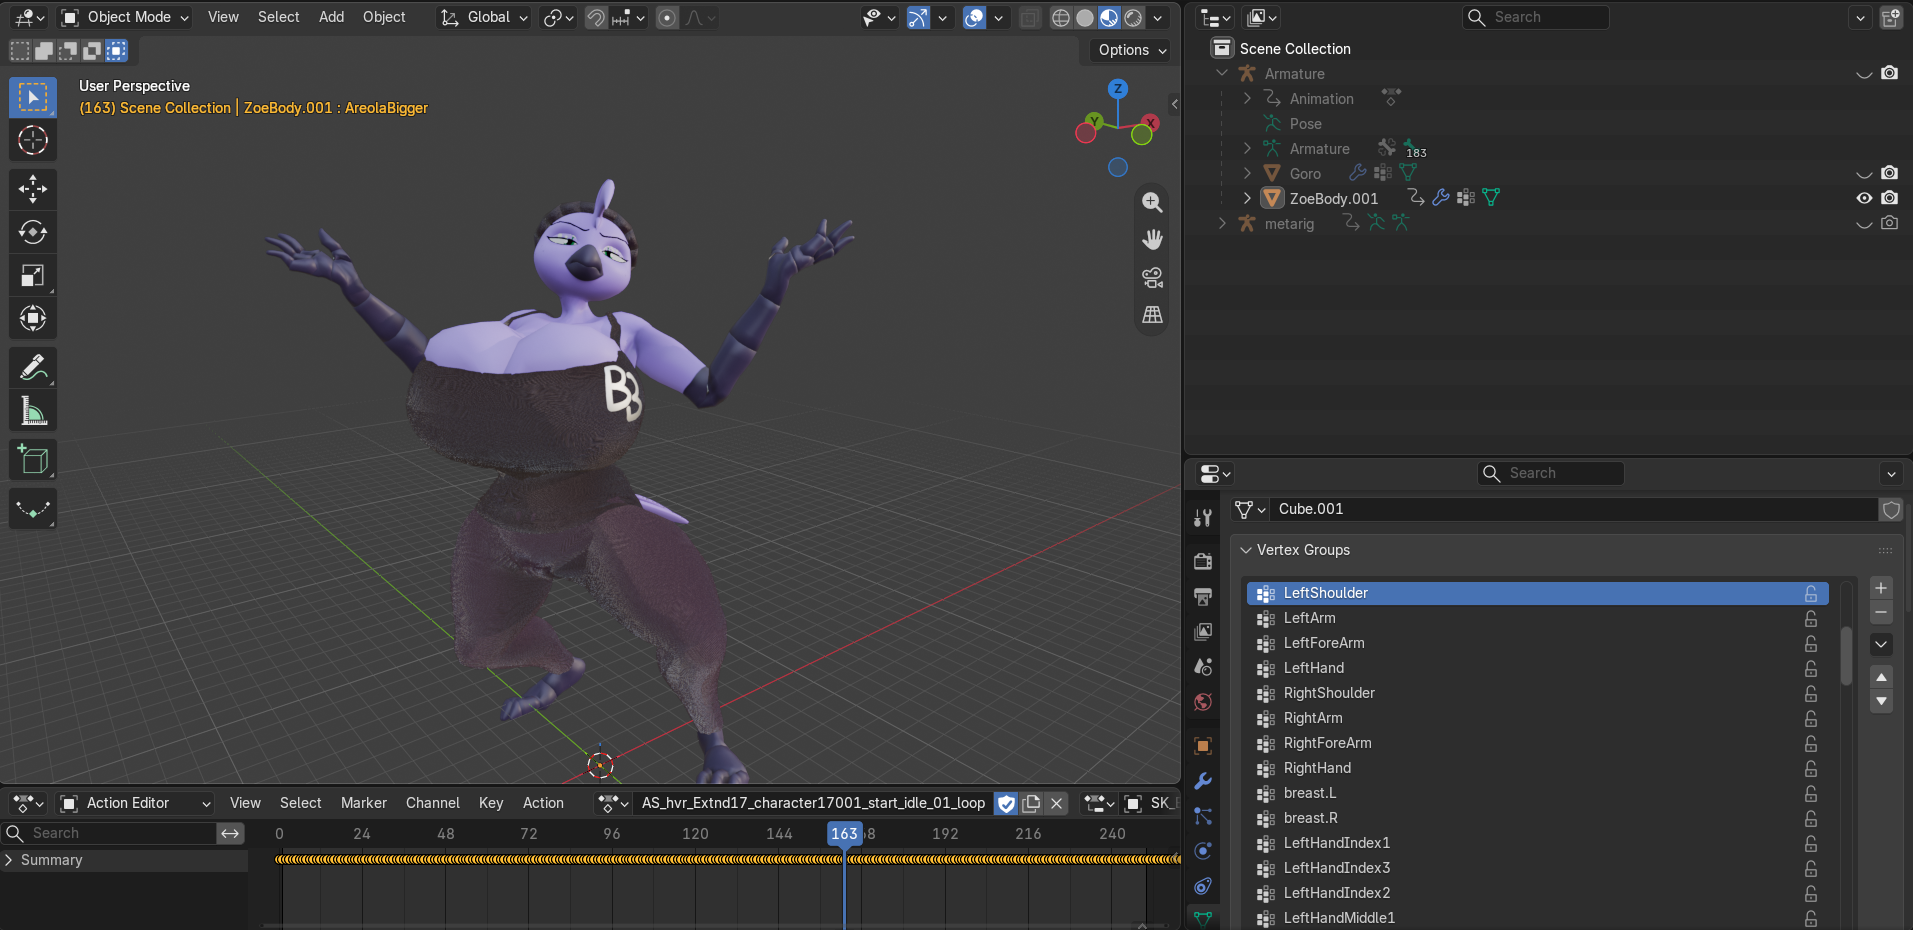The image size is (1913, 930).
Task: Switch viewport shading to wireframe
Action: 1061,17
